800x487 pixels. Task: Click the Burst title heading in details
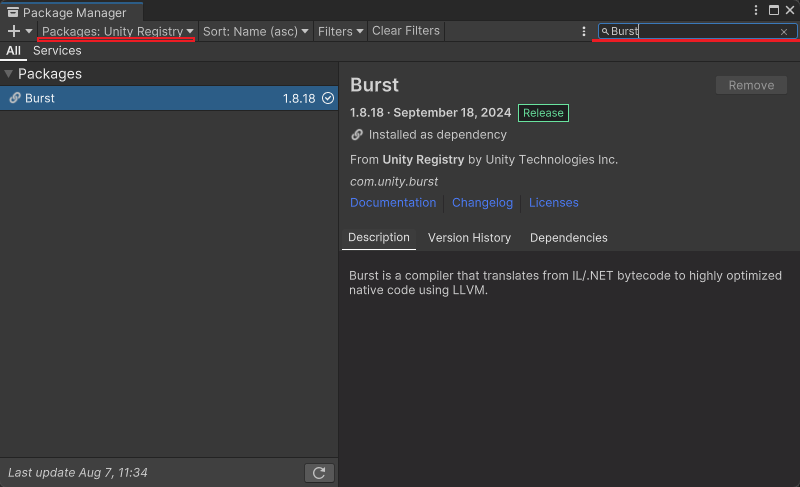[374, 85]
